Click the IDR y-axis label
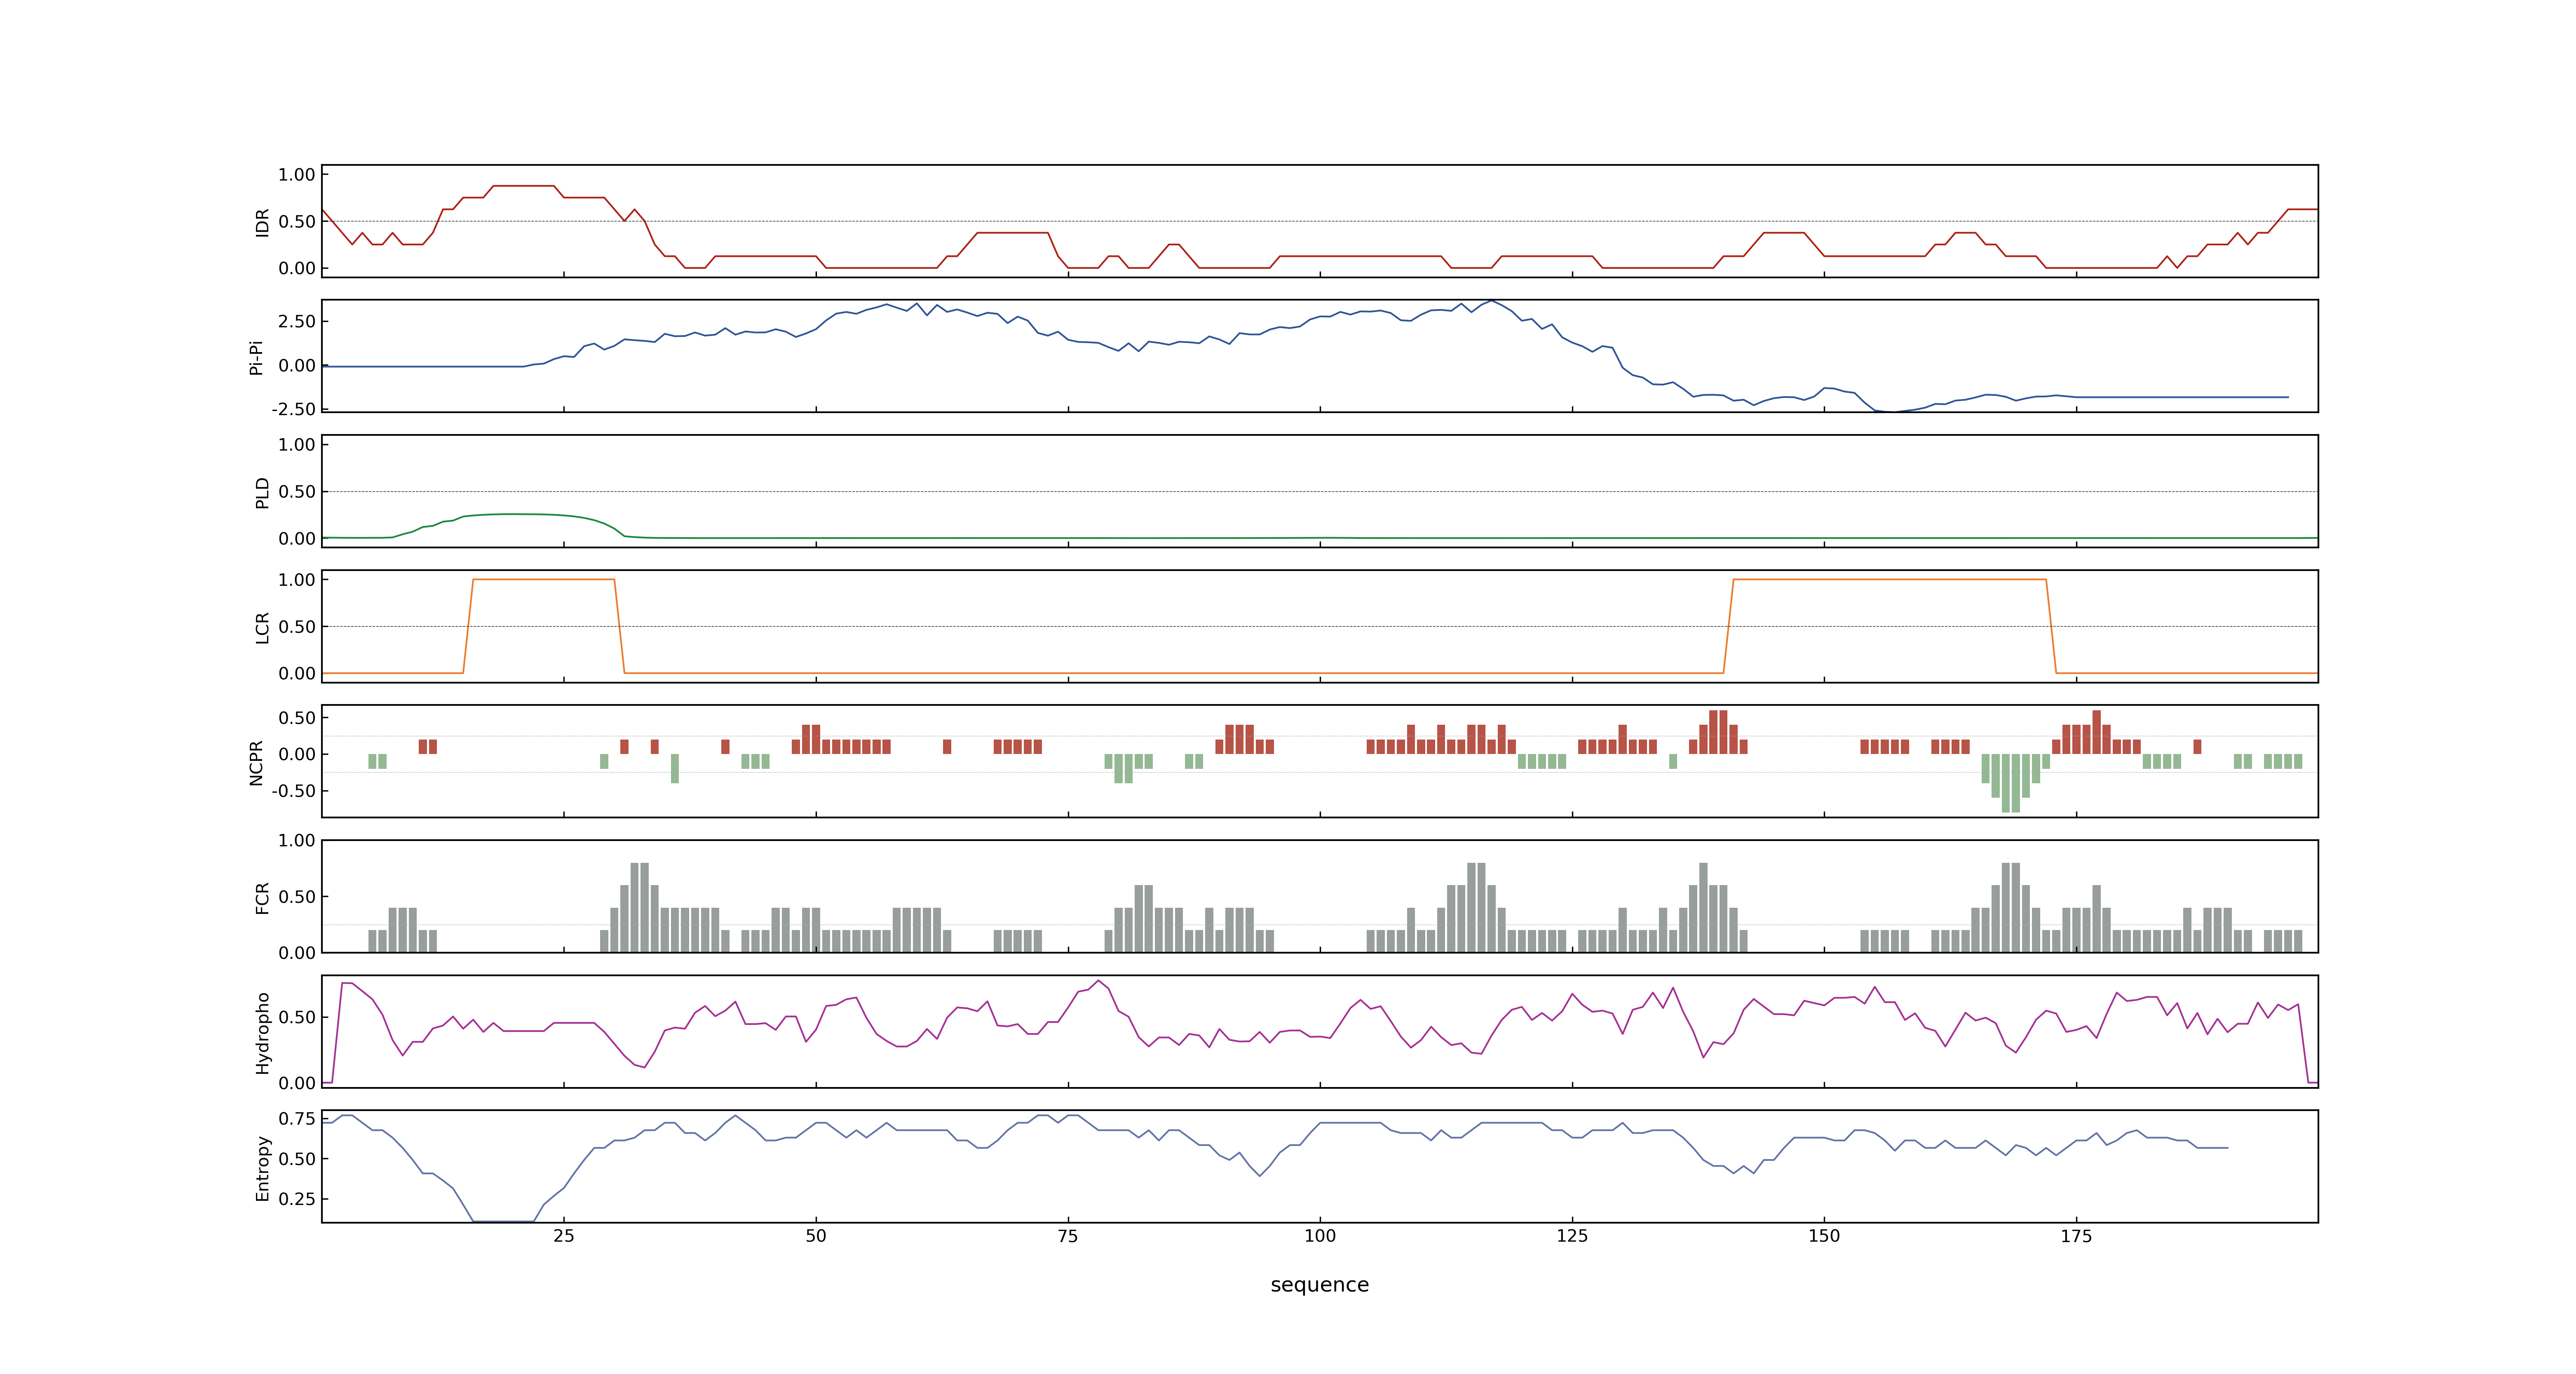2576x1374 pixels. [x=262, y=222]
